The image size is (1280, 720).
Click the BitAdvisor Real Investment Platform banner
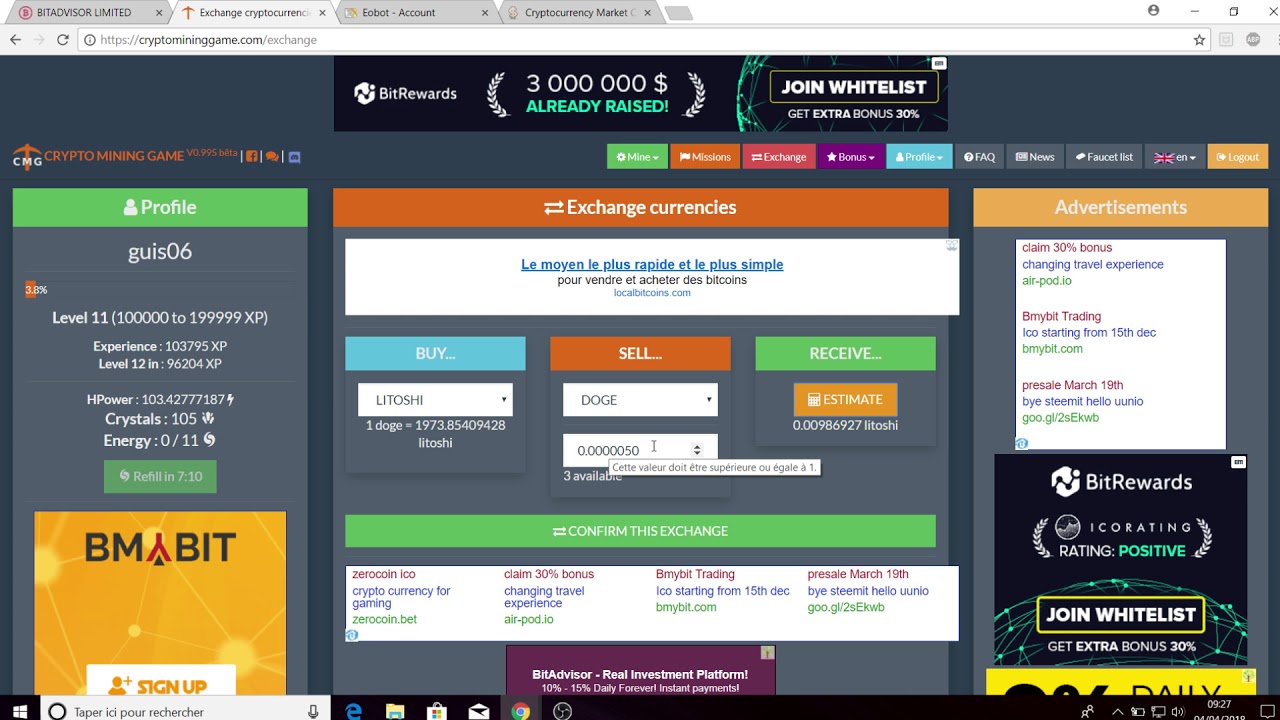(640, 670)
